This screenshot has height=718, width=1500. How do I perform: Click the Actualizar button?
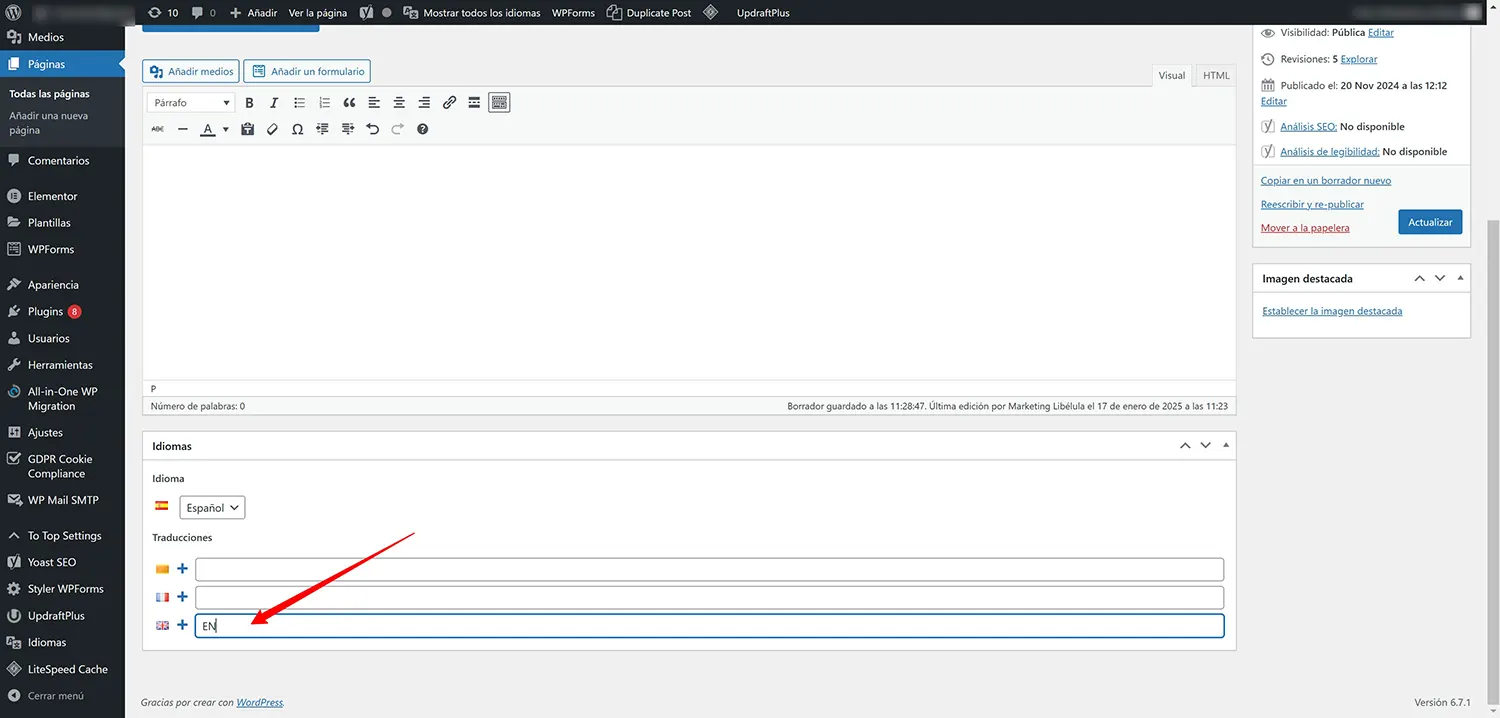coord(1430,222)
